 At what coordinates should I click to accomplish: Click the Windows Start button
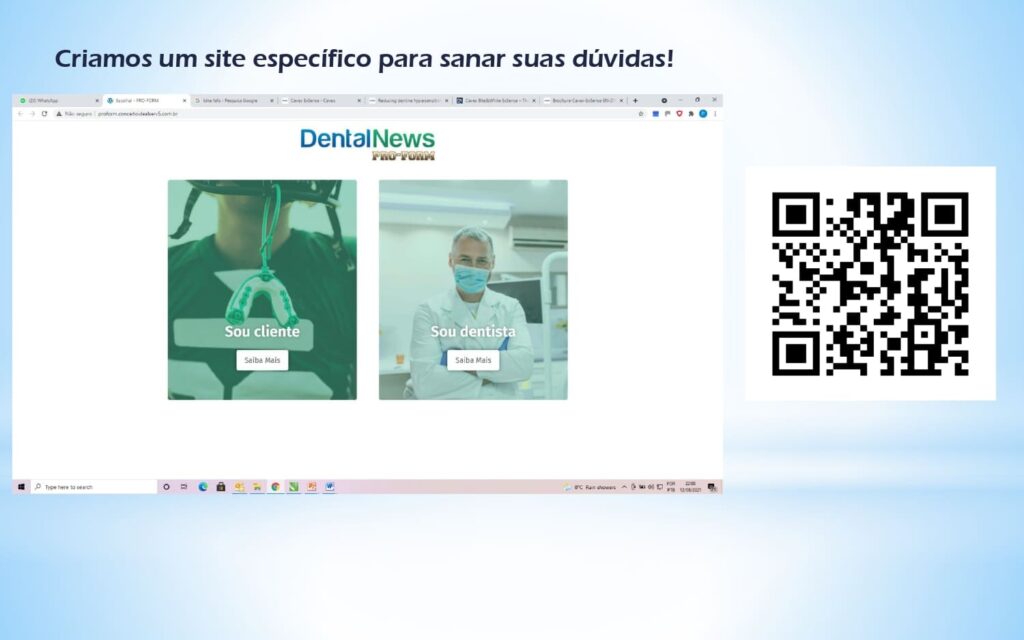(x=21, y=487)
